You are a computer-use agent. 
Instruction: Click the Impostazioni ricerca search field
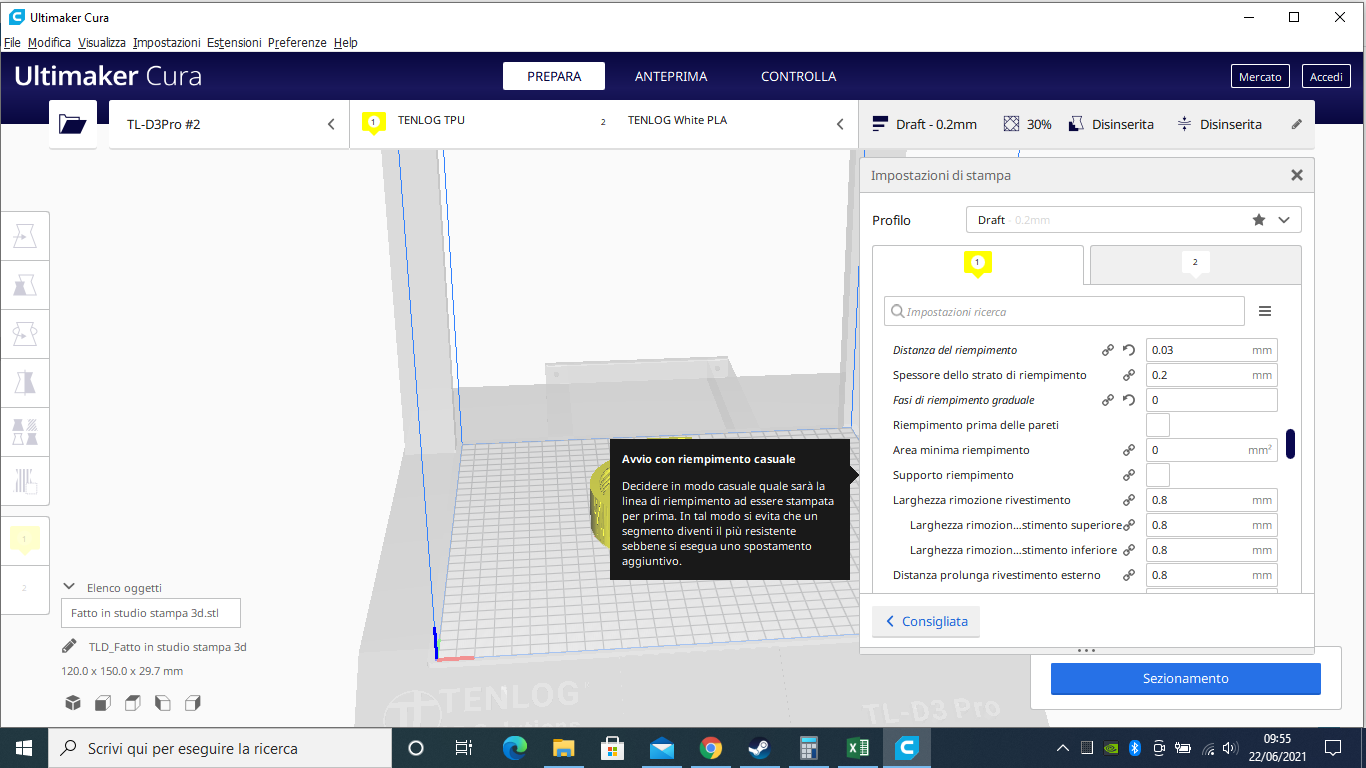point(1064,311)
